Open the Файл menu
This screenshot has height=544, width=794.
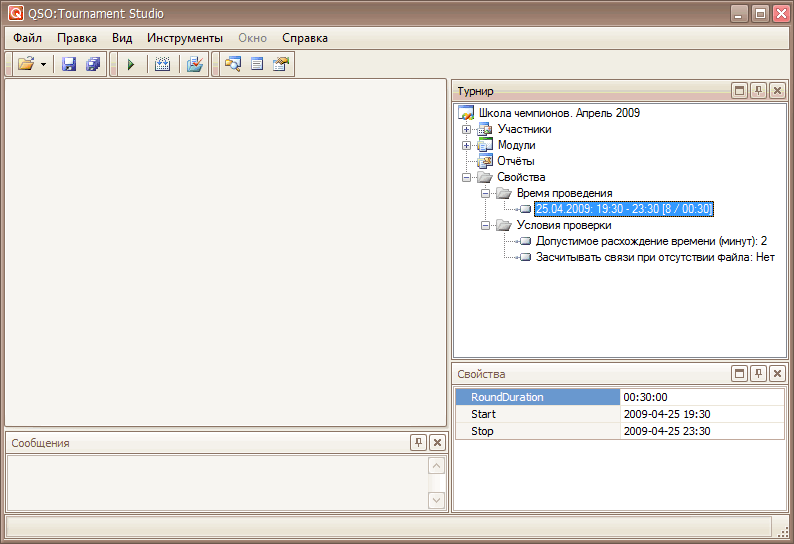coord(27,38)
